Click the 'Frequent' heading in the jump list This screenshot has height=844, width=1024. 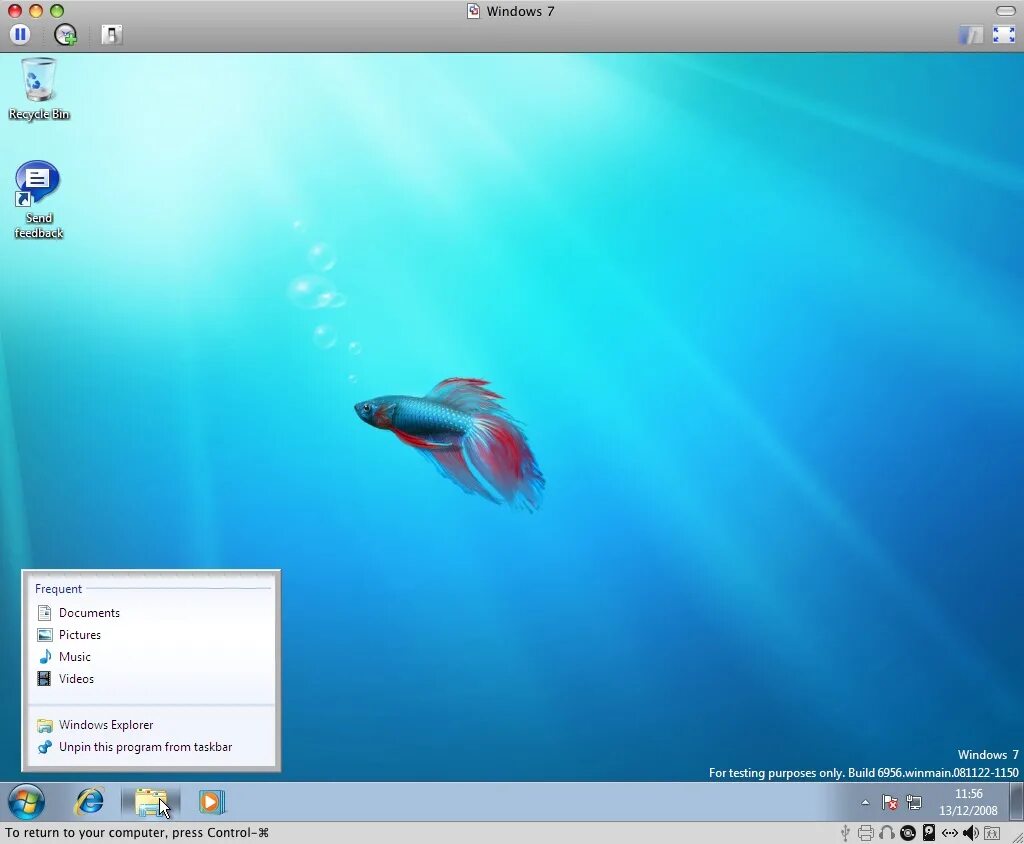click(x=58, y=589)
